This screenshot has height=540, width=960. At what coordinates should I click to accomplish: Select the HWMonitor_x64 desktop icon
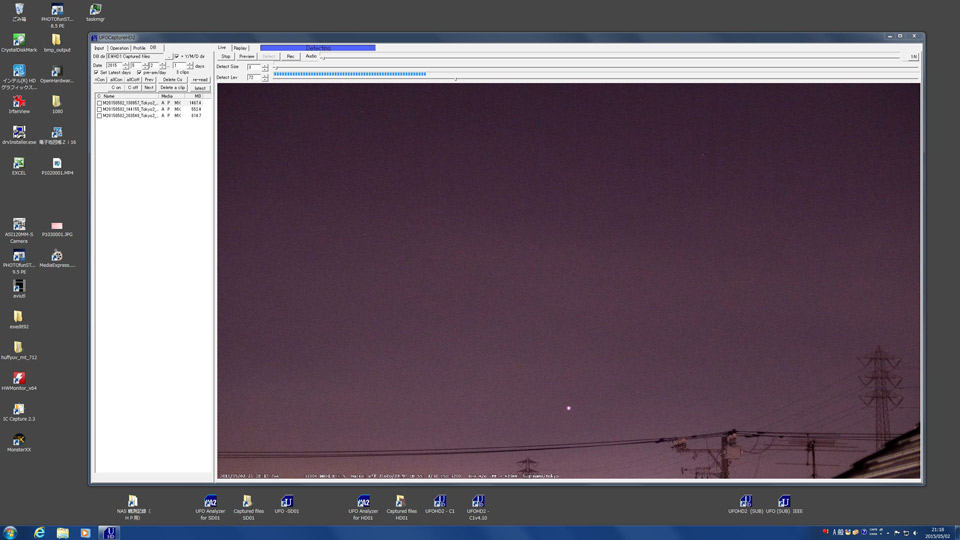[19, 381]
